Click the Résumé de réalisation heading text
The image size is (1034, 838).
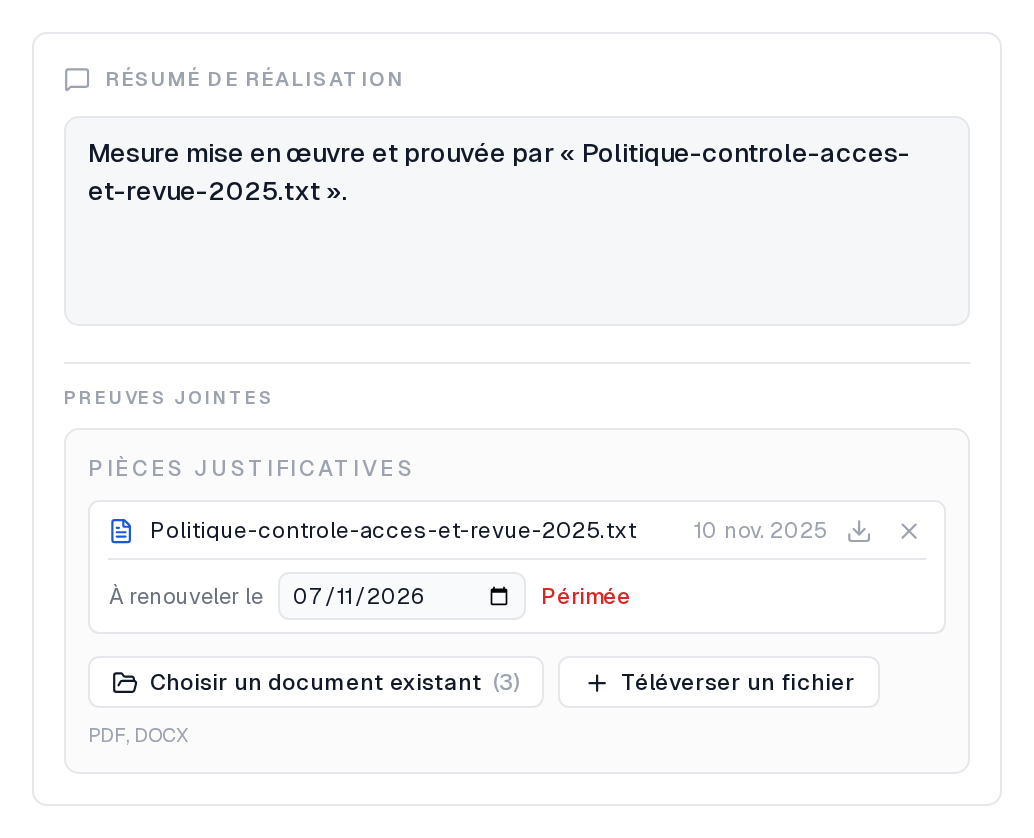(x=255, y=80)
